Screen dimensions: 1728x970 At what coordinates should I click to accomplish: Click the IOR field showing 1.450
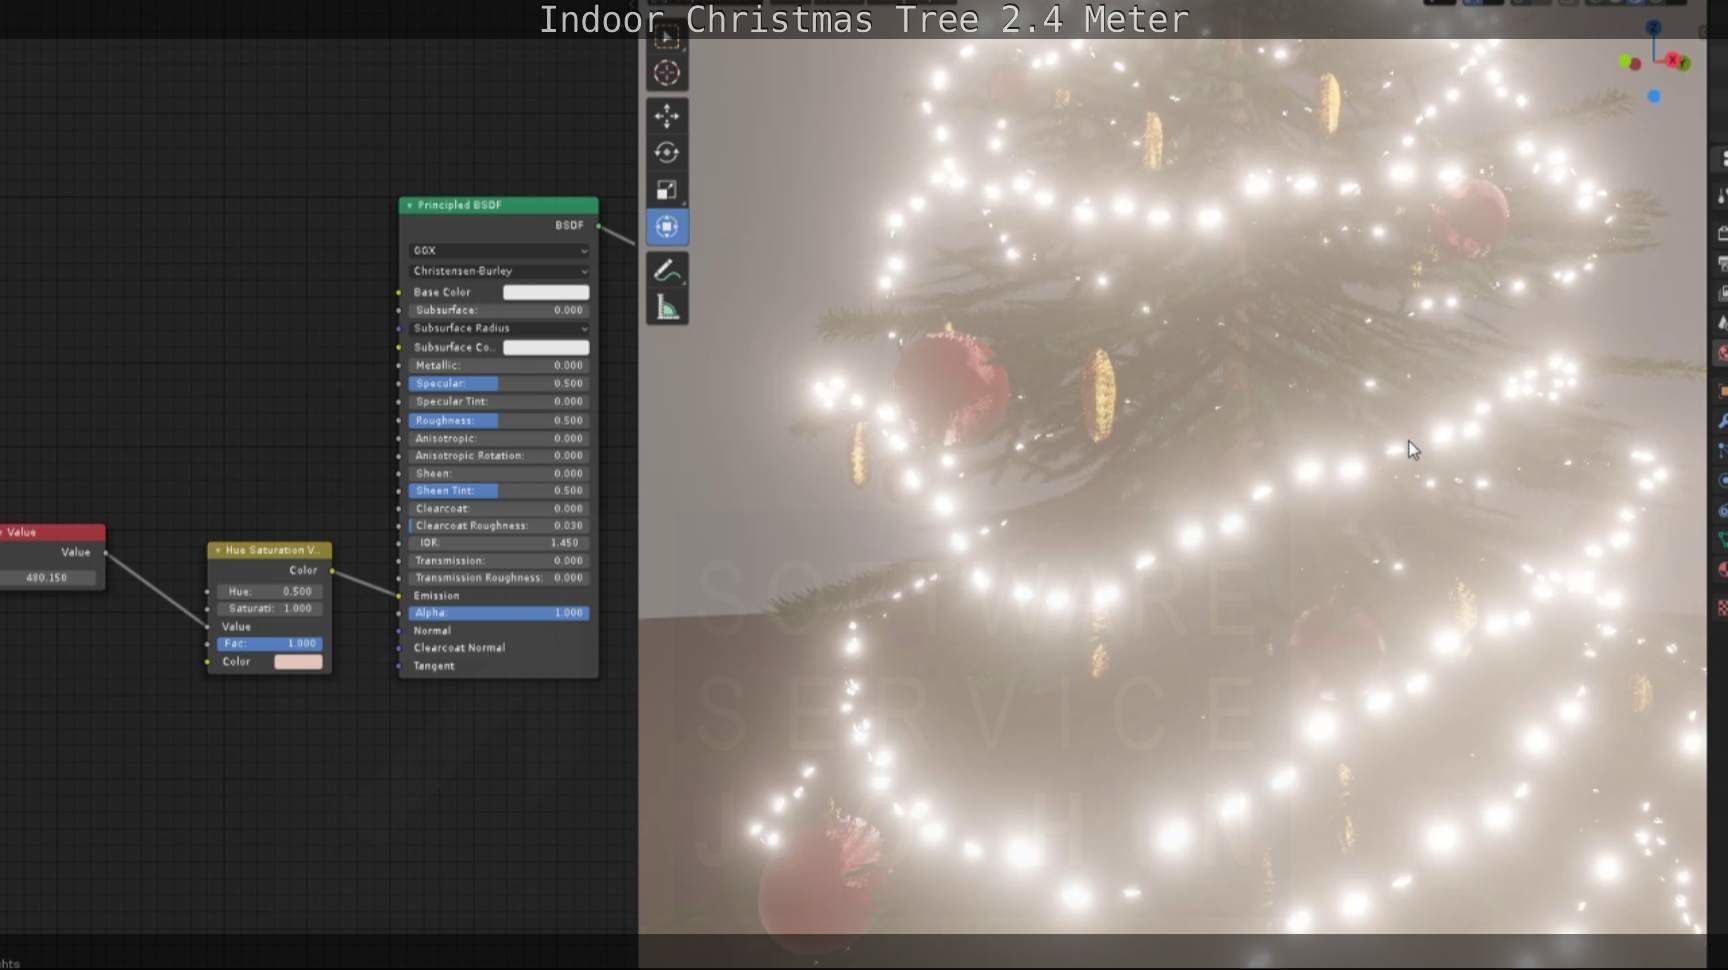[x=499, y=543]
